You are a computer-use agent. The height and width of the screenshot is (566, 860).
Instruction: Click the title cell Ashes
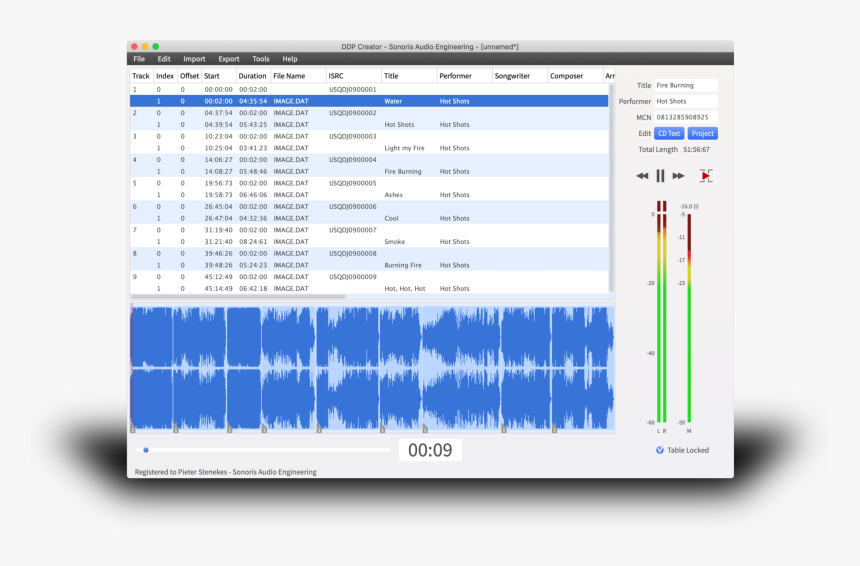pos(393,195)
